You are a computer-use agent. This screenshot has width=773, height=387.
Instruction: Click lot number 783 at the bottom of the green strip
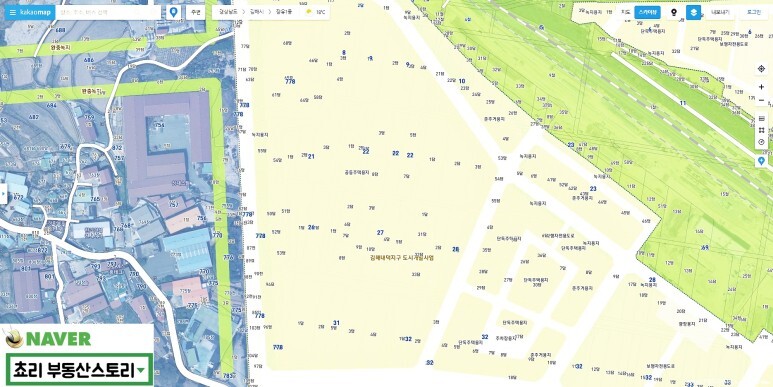pyautogui.click(x=227, y=376)
